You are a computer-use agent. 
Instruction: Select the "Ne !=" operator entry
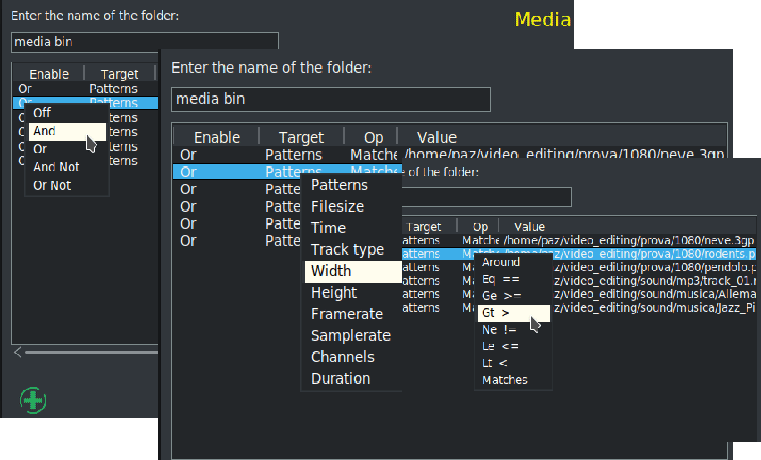(x=499, y=330)
